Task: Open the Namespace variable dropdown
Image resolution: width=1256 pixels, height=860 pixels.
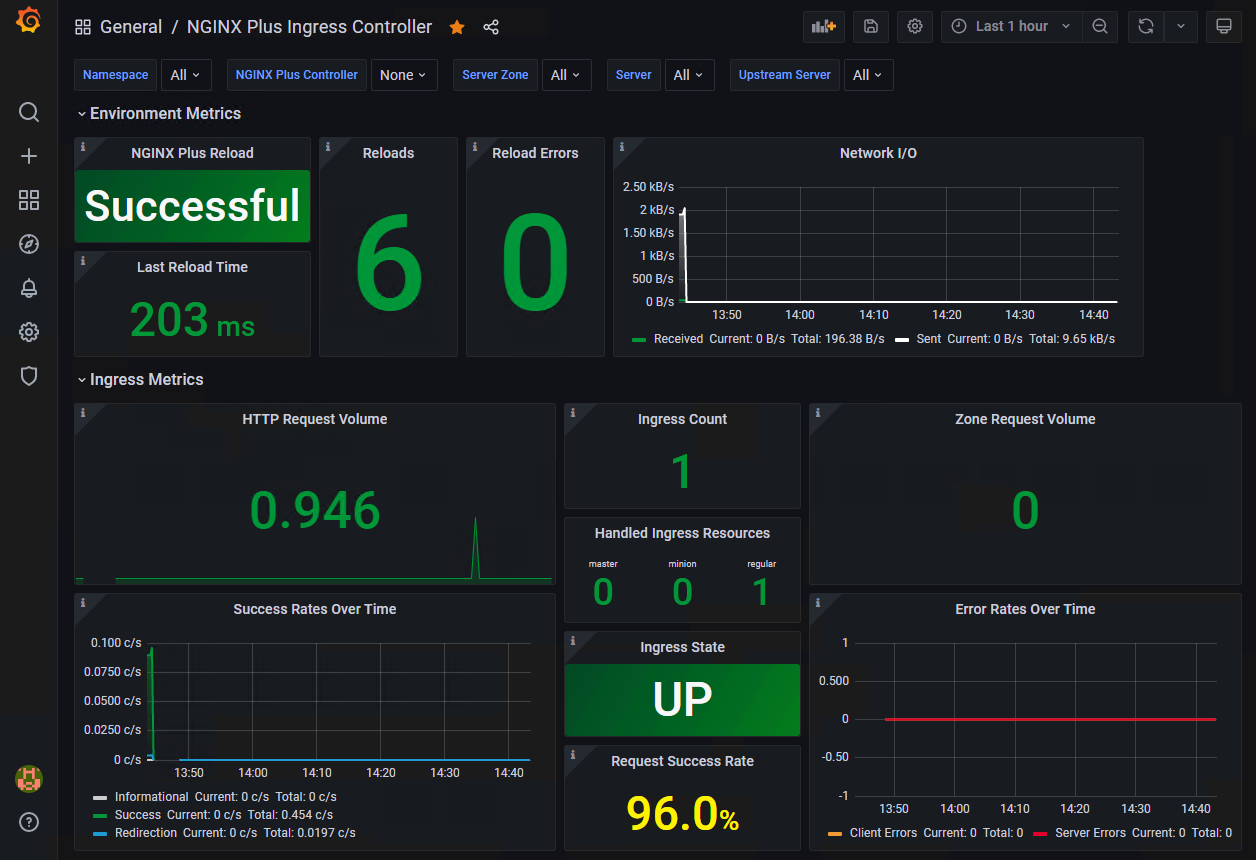Action: tap(185, 75)
